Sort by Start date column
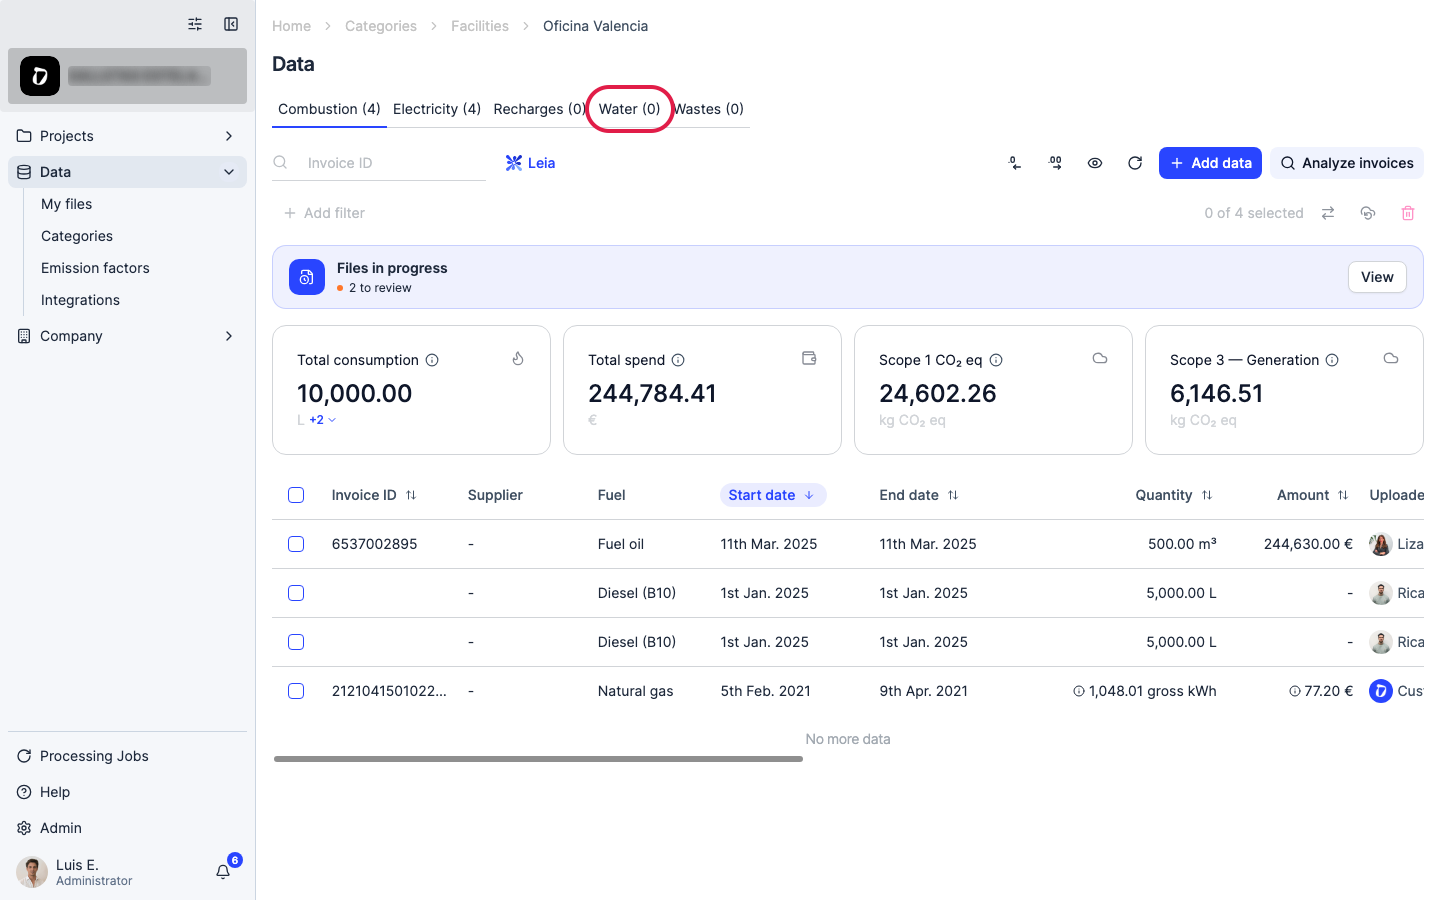1440x900 pixels. point(773,495)
